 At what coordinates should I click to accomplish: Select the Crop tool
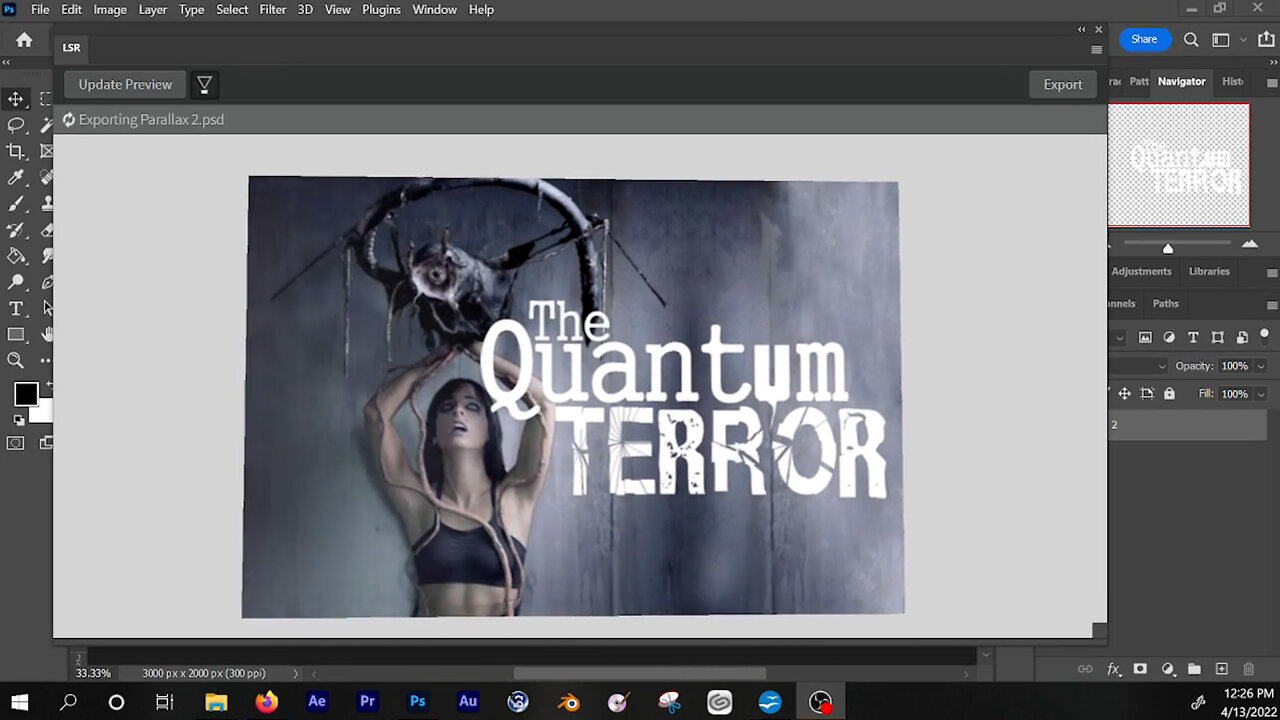coord(16,151)
